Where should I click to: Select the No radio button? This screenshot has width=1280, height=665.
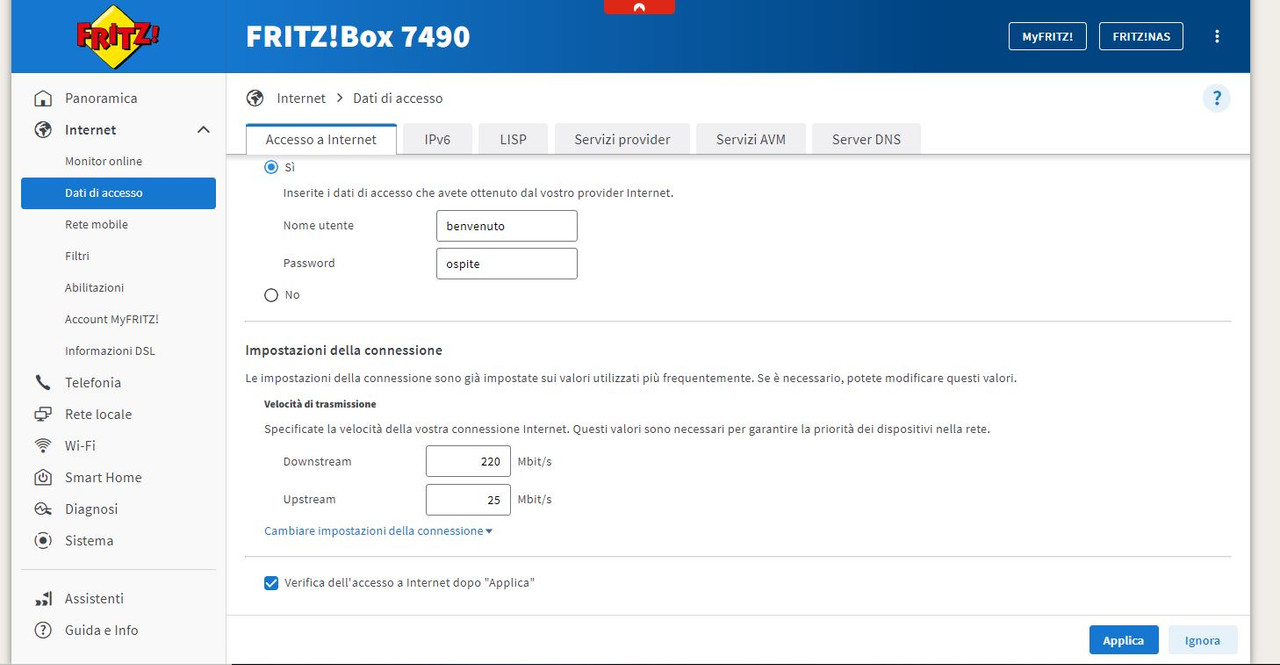[x=271, y=295]
